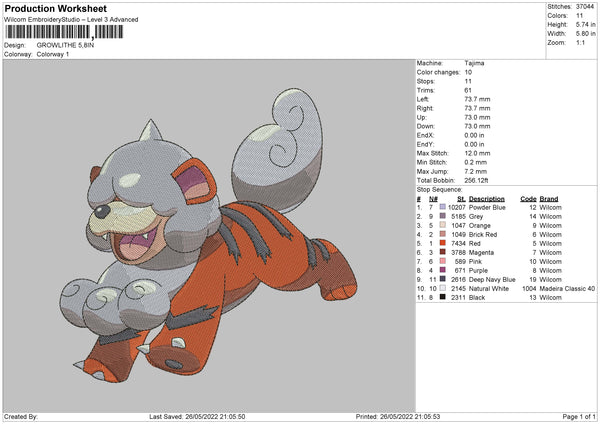Click the Max Jump value 7.2 mm
The image size is (600, 424).
coord(476,171)
